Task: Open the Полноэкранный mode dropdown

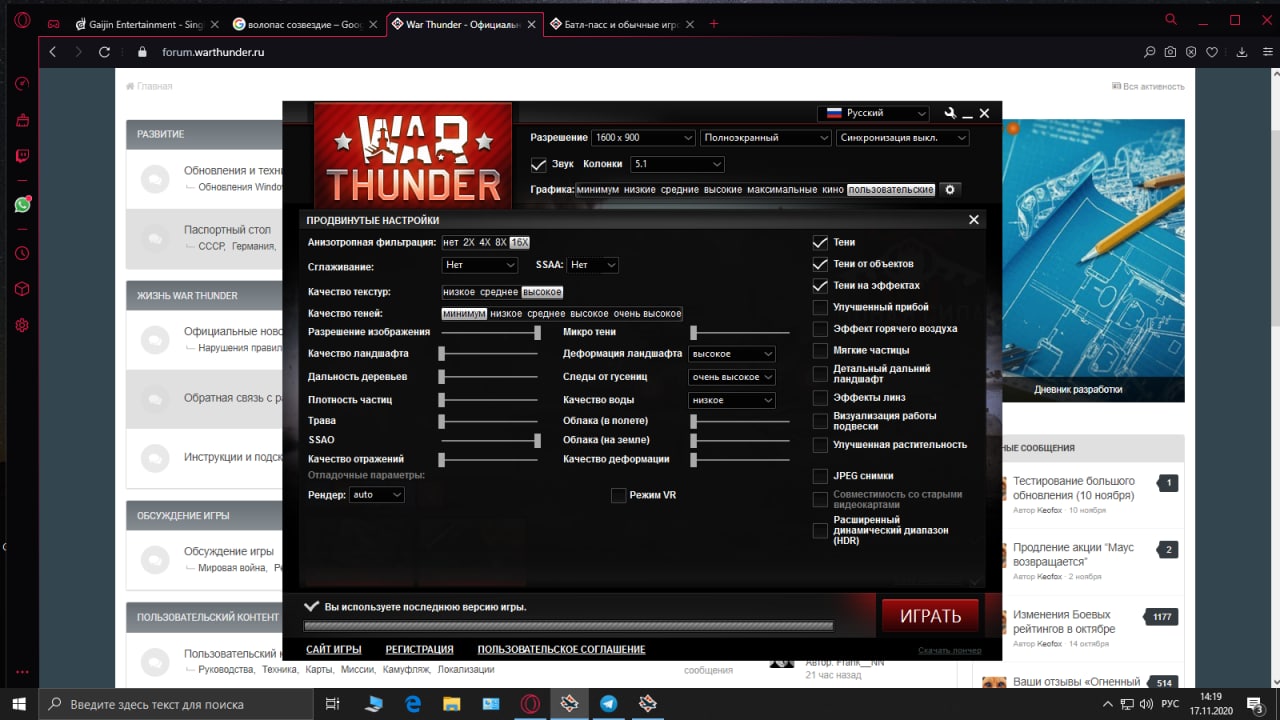Action: pyautogui.click(x=766, y=138)
